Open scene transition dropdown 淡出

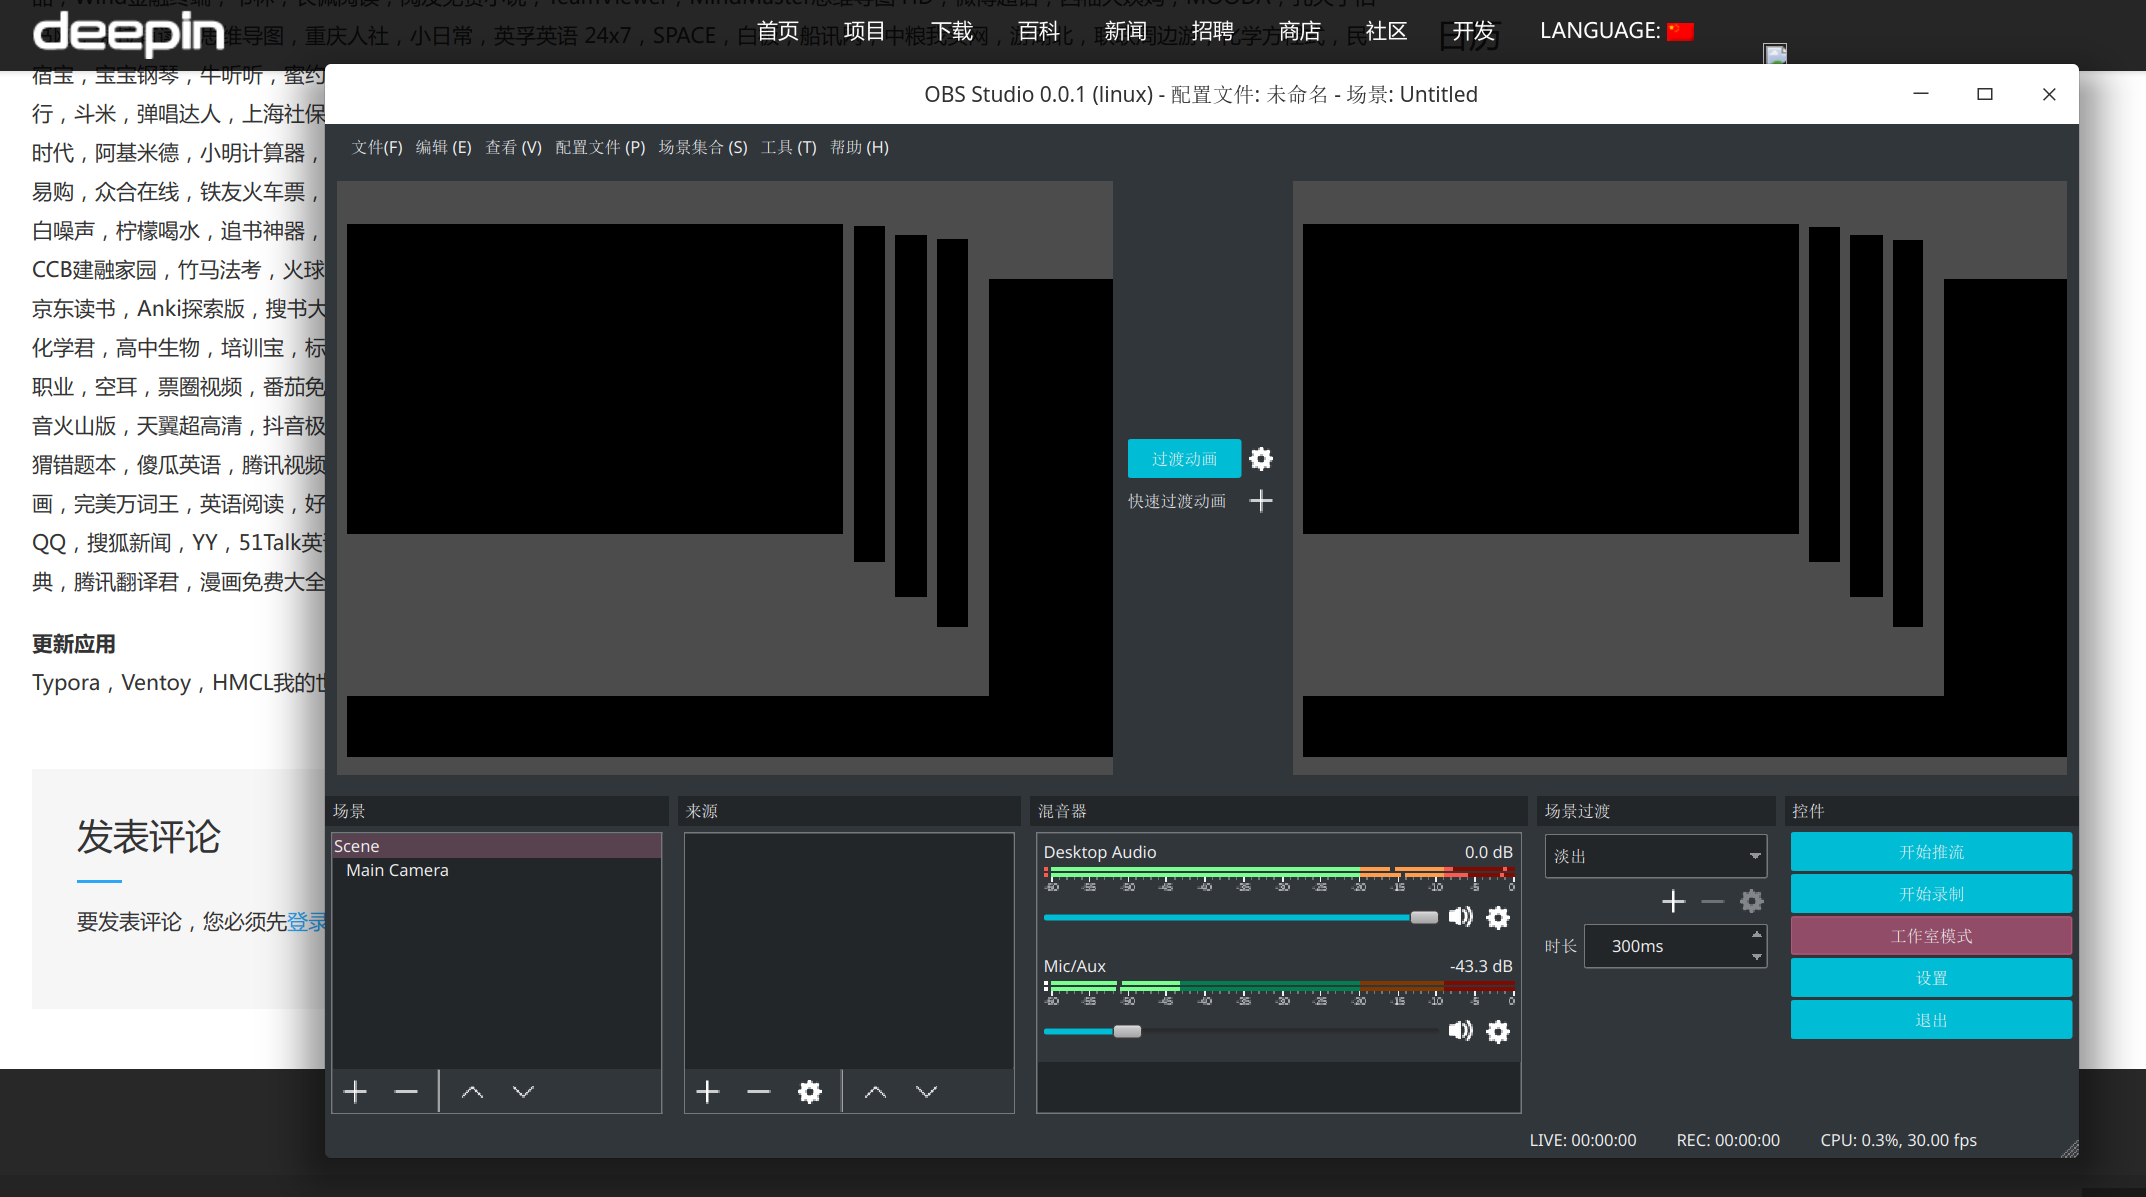1655,856
